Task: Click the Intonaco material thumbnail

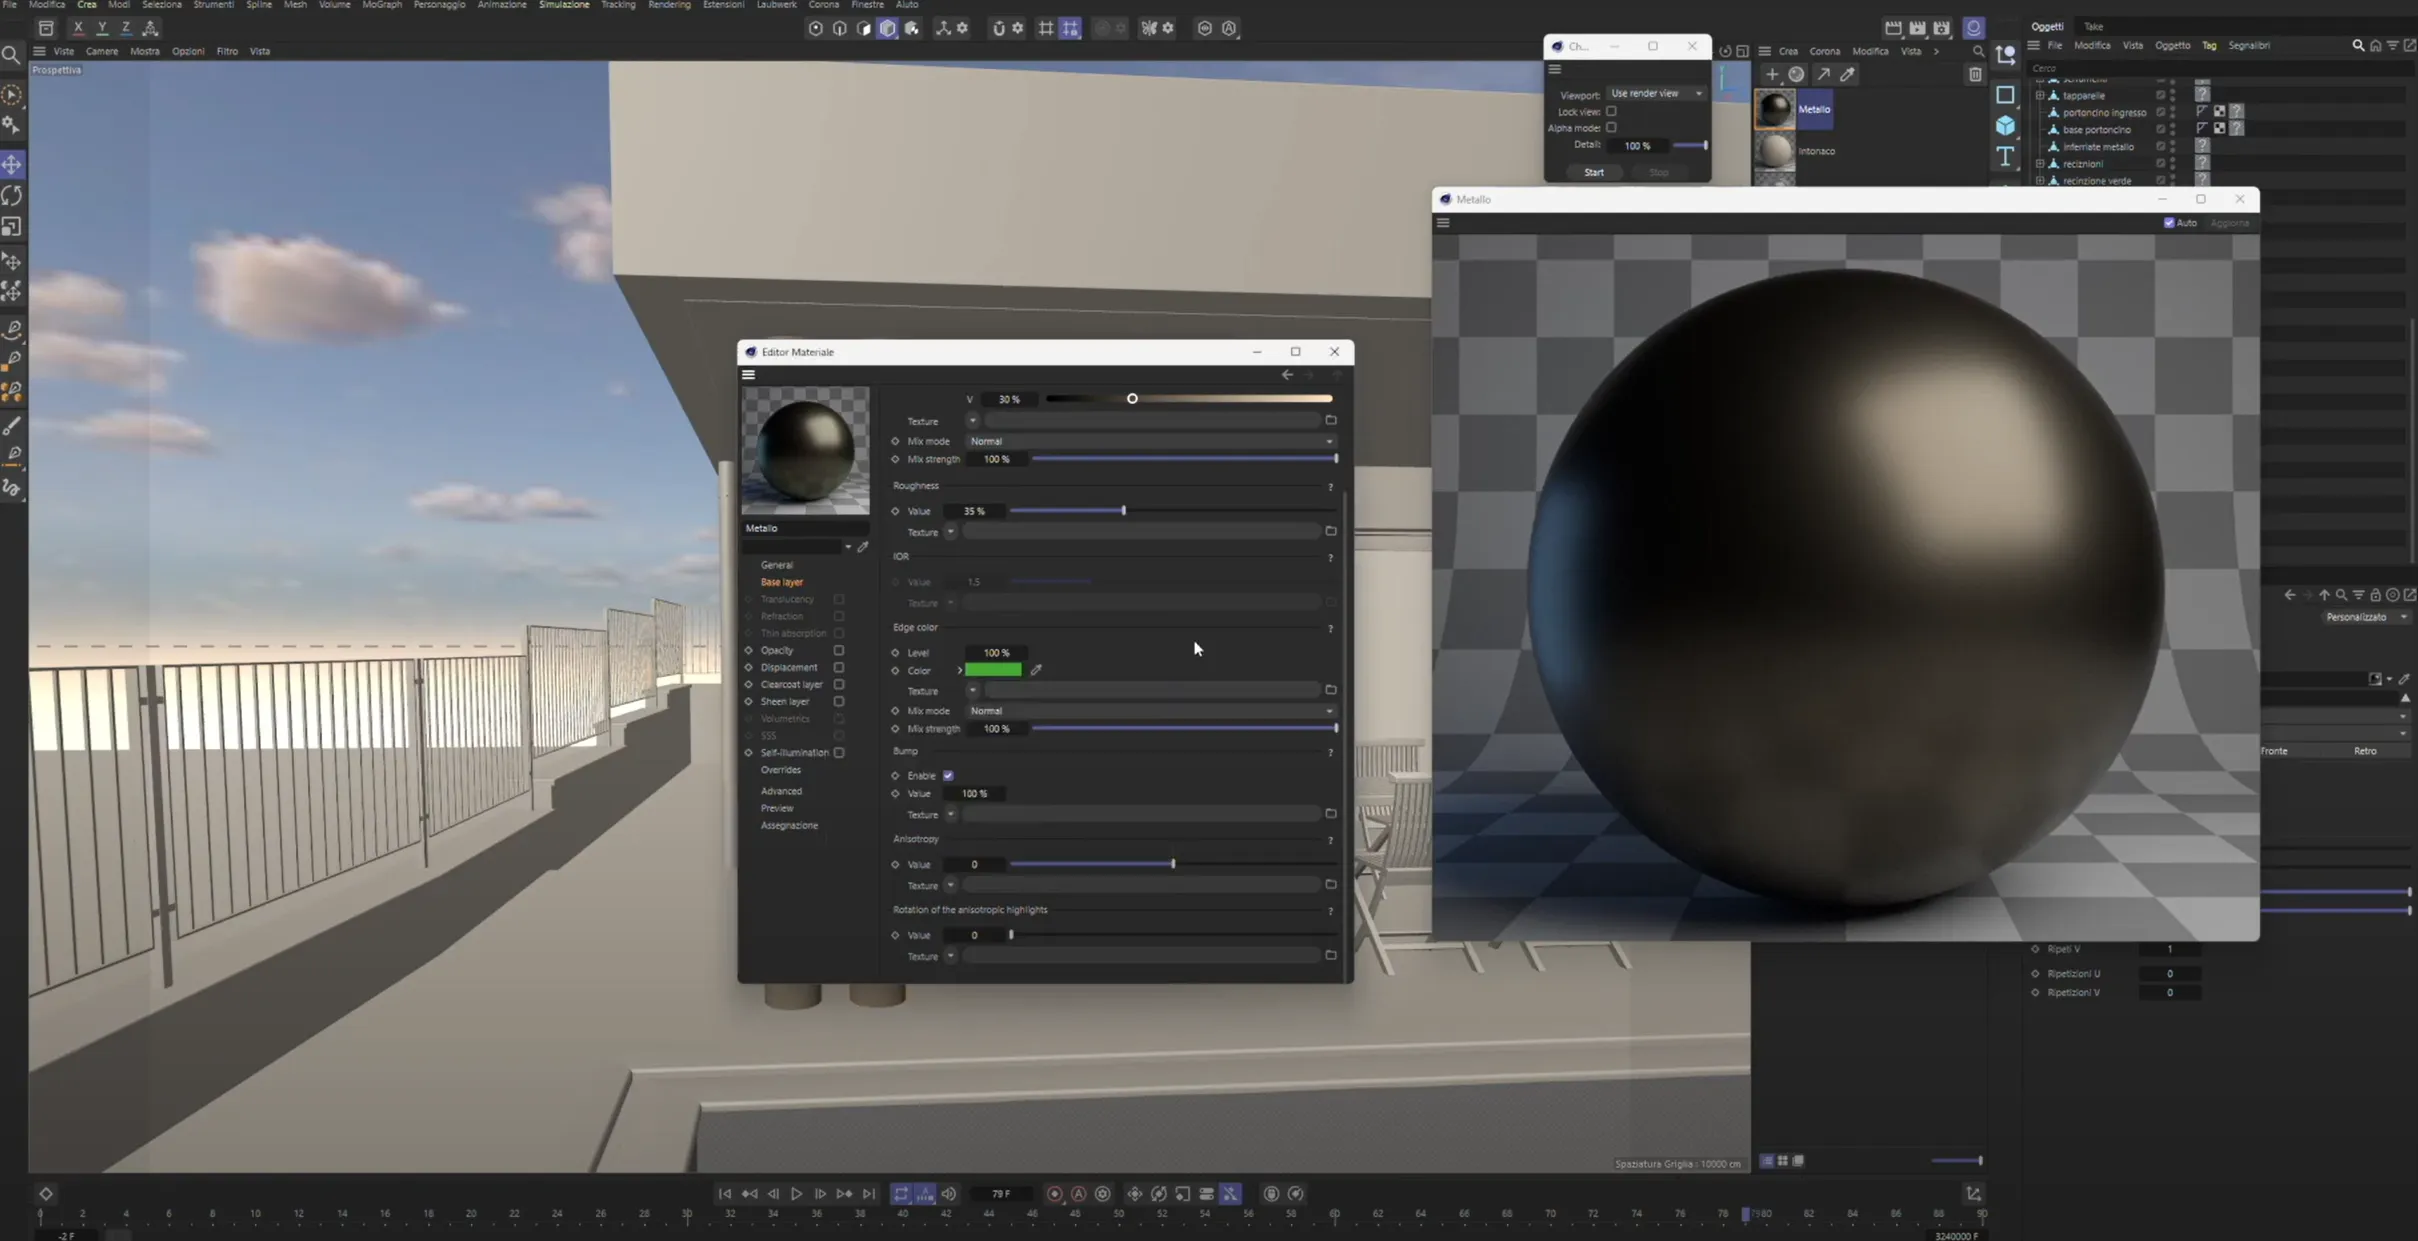Action: [x=1775, y=151]
